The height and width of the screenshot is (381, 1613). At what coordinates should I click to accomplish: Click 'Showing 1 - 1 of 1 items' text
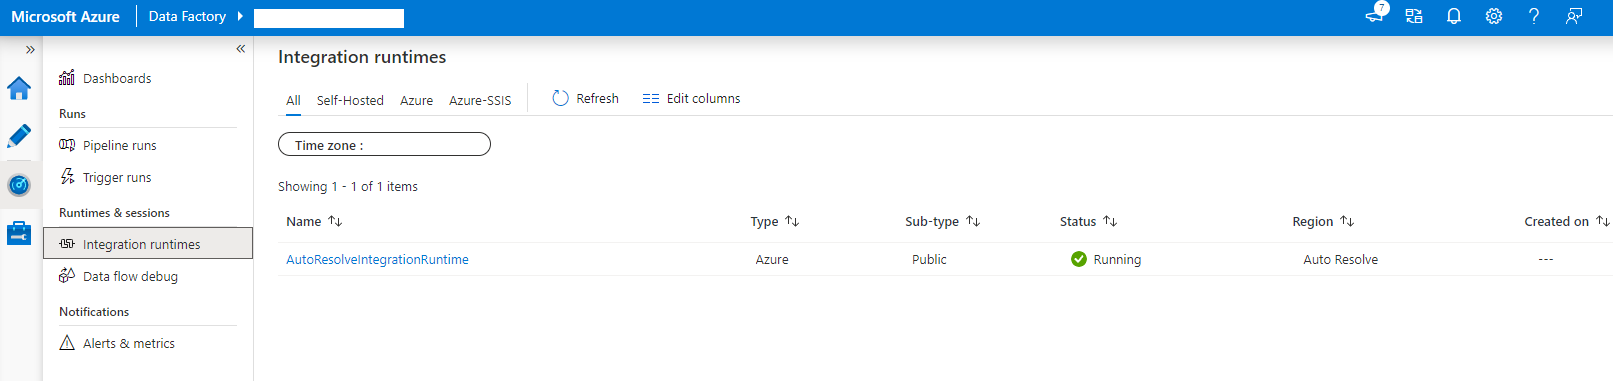(348, 186)
